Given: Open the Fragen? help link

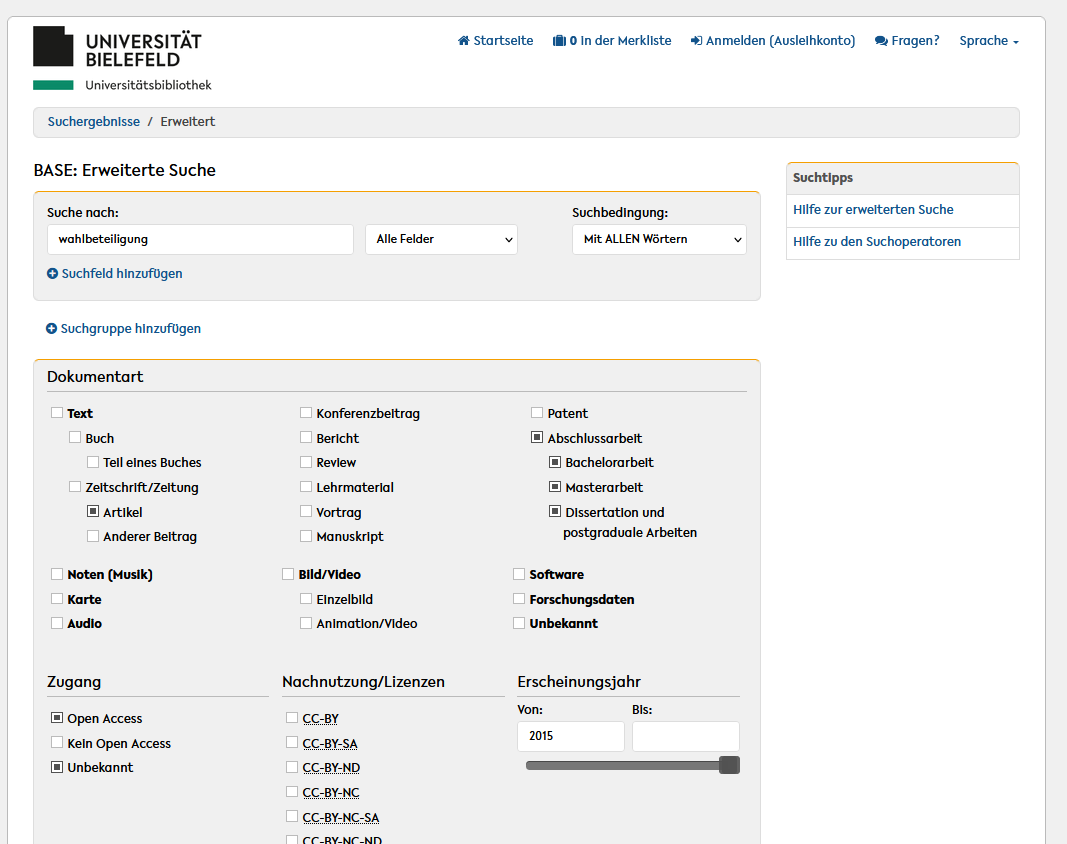Looking at the screenshot, I should tap(915, 41).
